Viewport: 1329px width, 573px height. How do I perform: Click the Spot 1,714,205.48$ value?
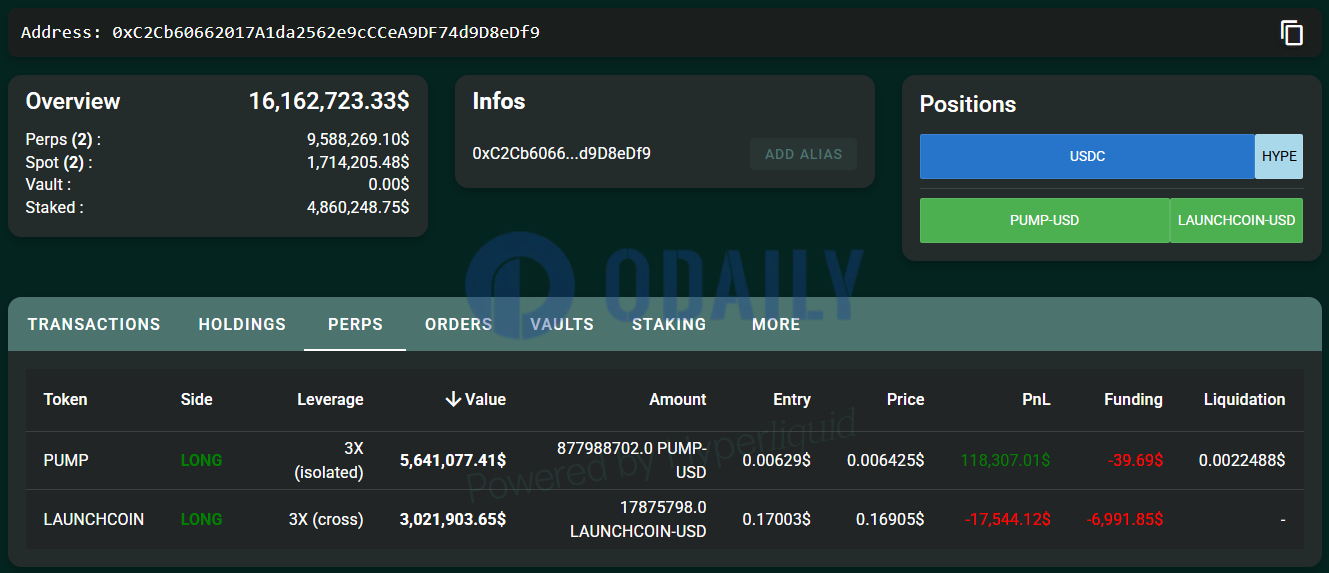point(358,162)
